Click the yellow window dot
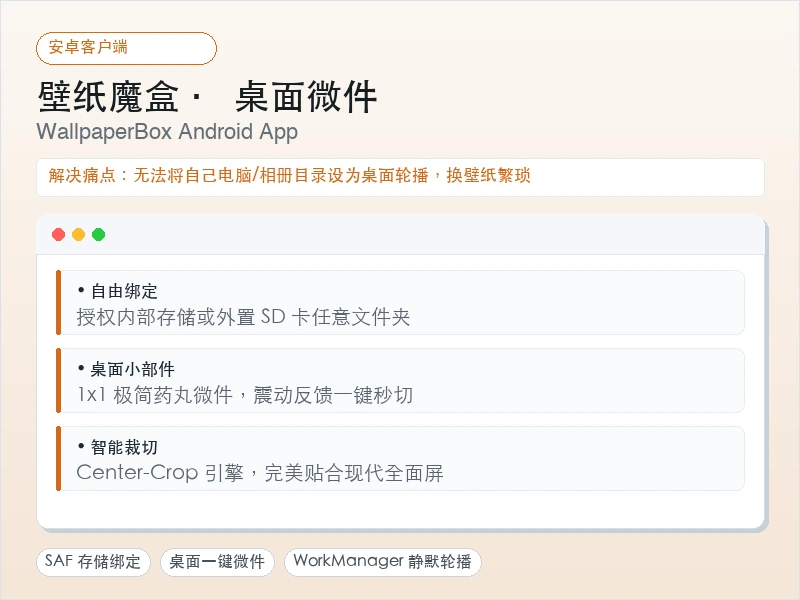The width and height of the screenshot is (800, 600). click(79, 234)
